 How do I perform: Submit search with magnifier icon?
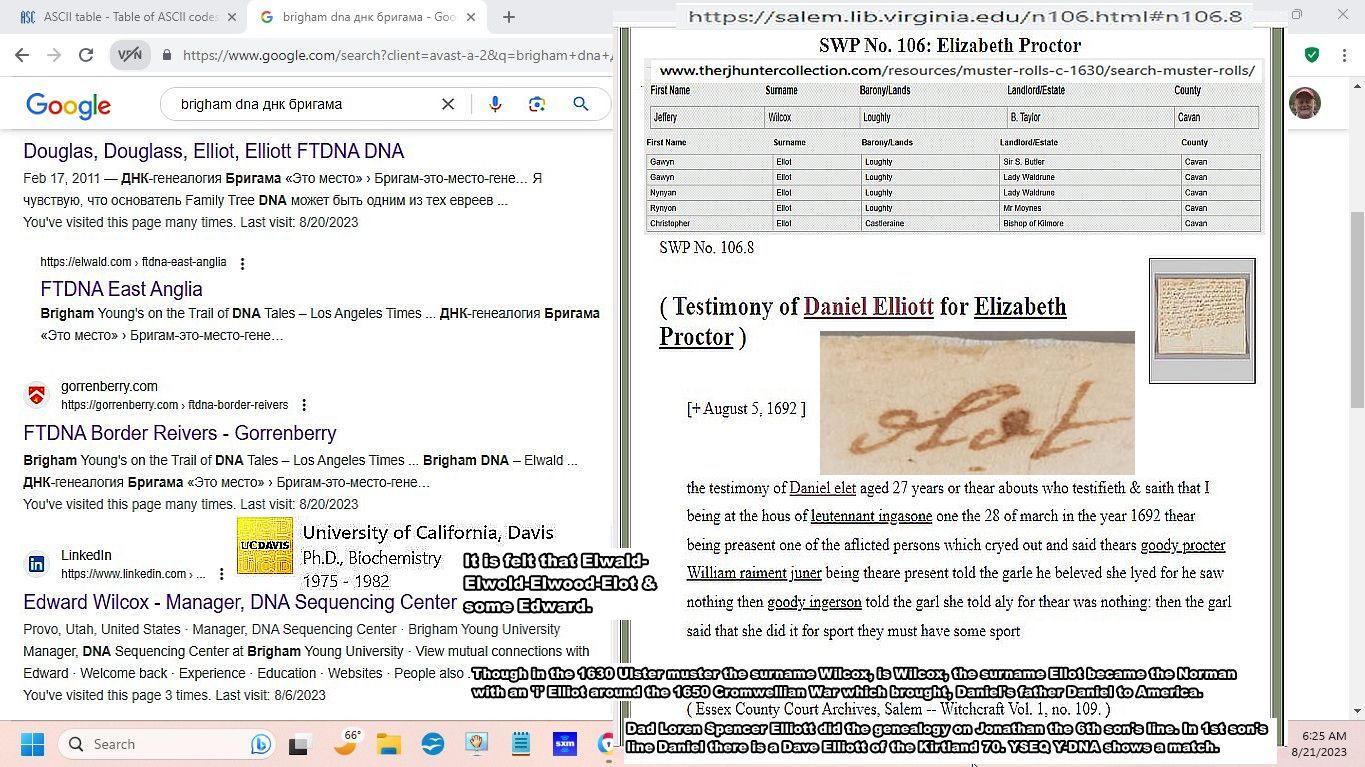[581, 104]
